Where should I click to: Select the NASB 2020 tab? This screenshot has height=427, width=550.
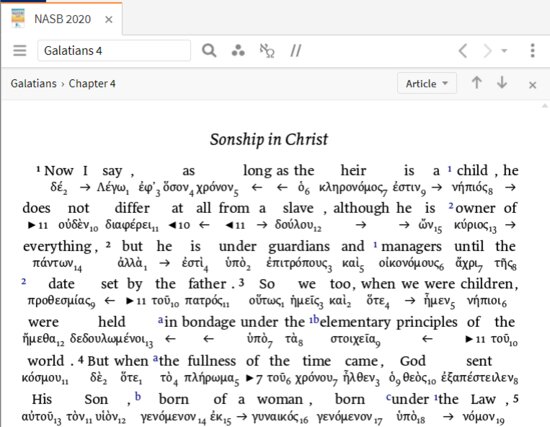(62, 19)
